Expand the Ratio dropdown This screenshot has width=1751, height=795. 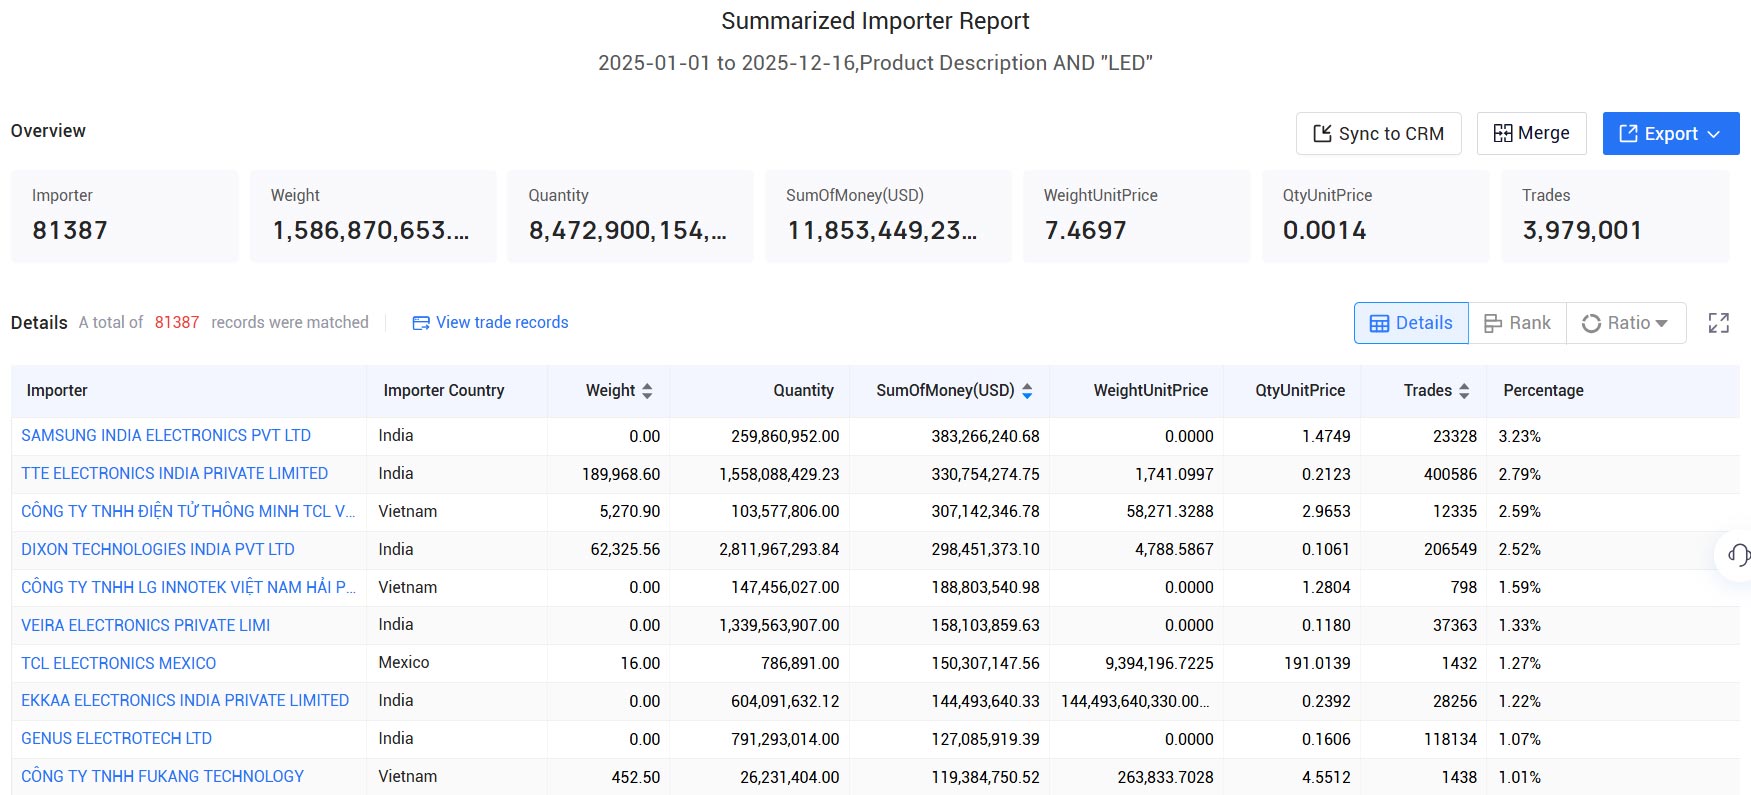click(x=1625, y=323)
